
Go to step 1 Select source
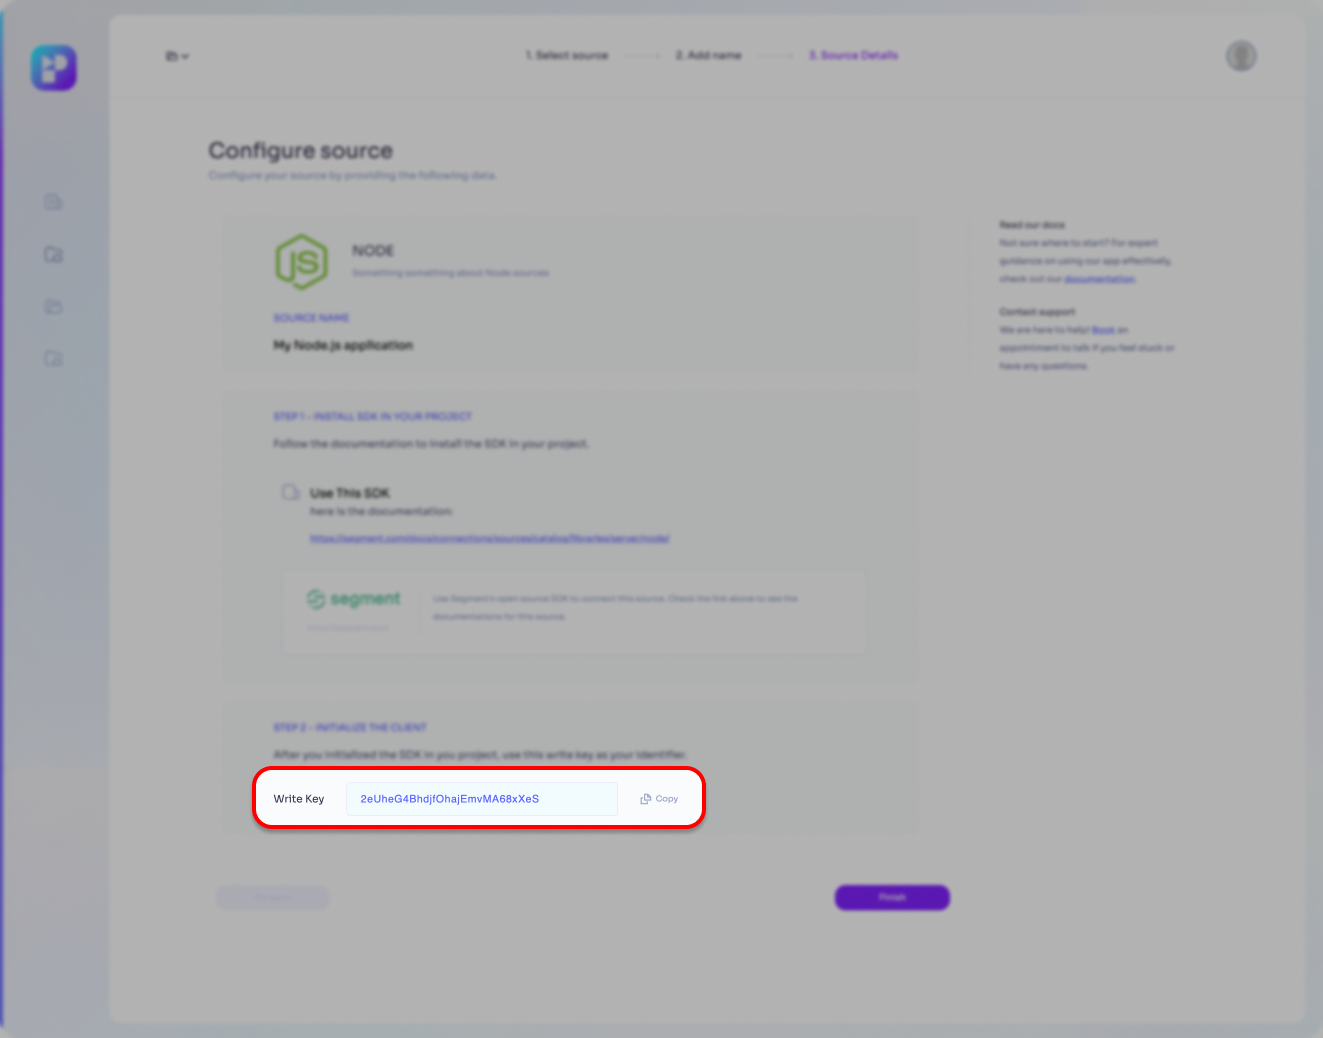[567, 56]
